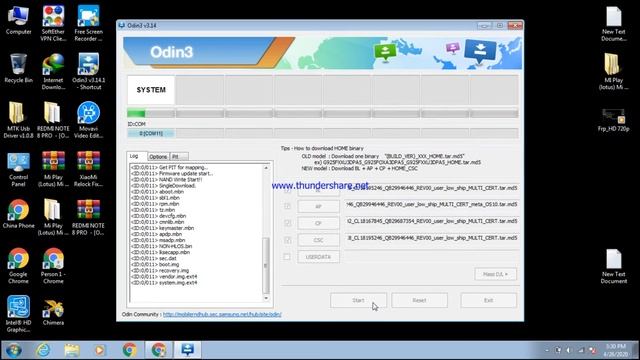Launch the Chimera desktop shortcut

pos(53,313)
